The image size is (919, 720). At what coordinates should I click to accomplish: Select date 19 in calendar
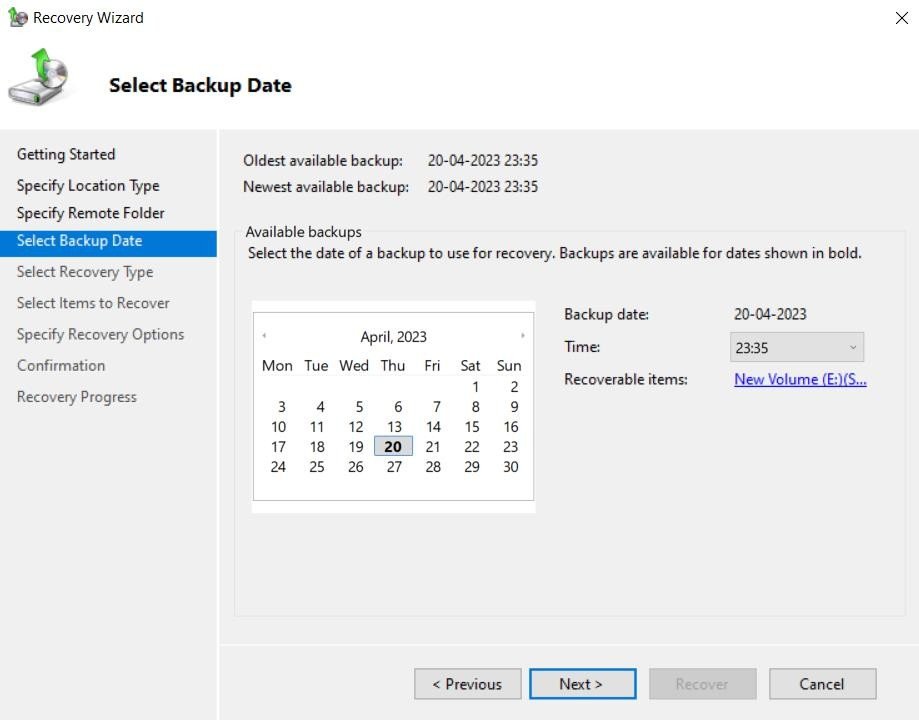356,447
